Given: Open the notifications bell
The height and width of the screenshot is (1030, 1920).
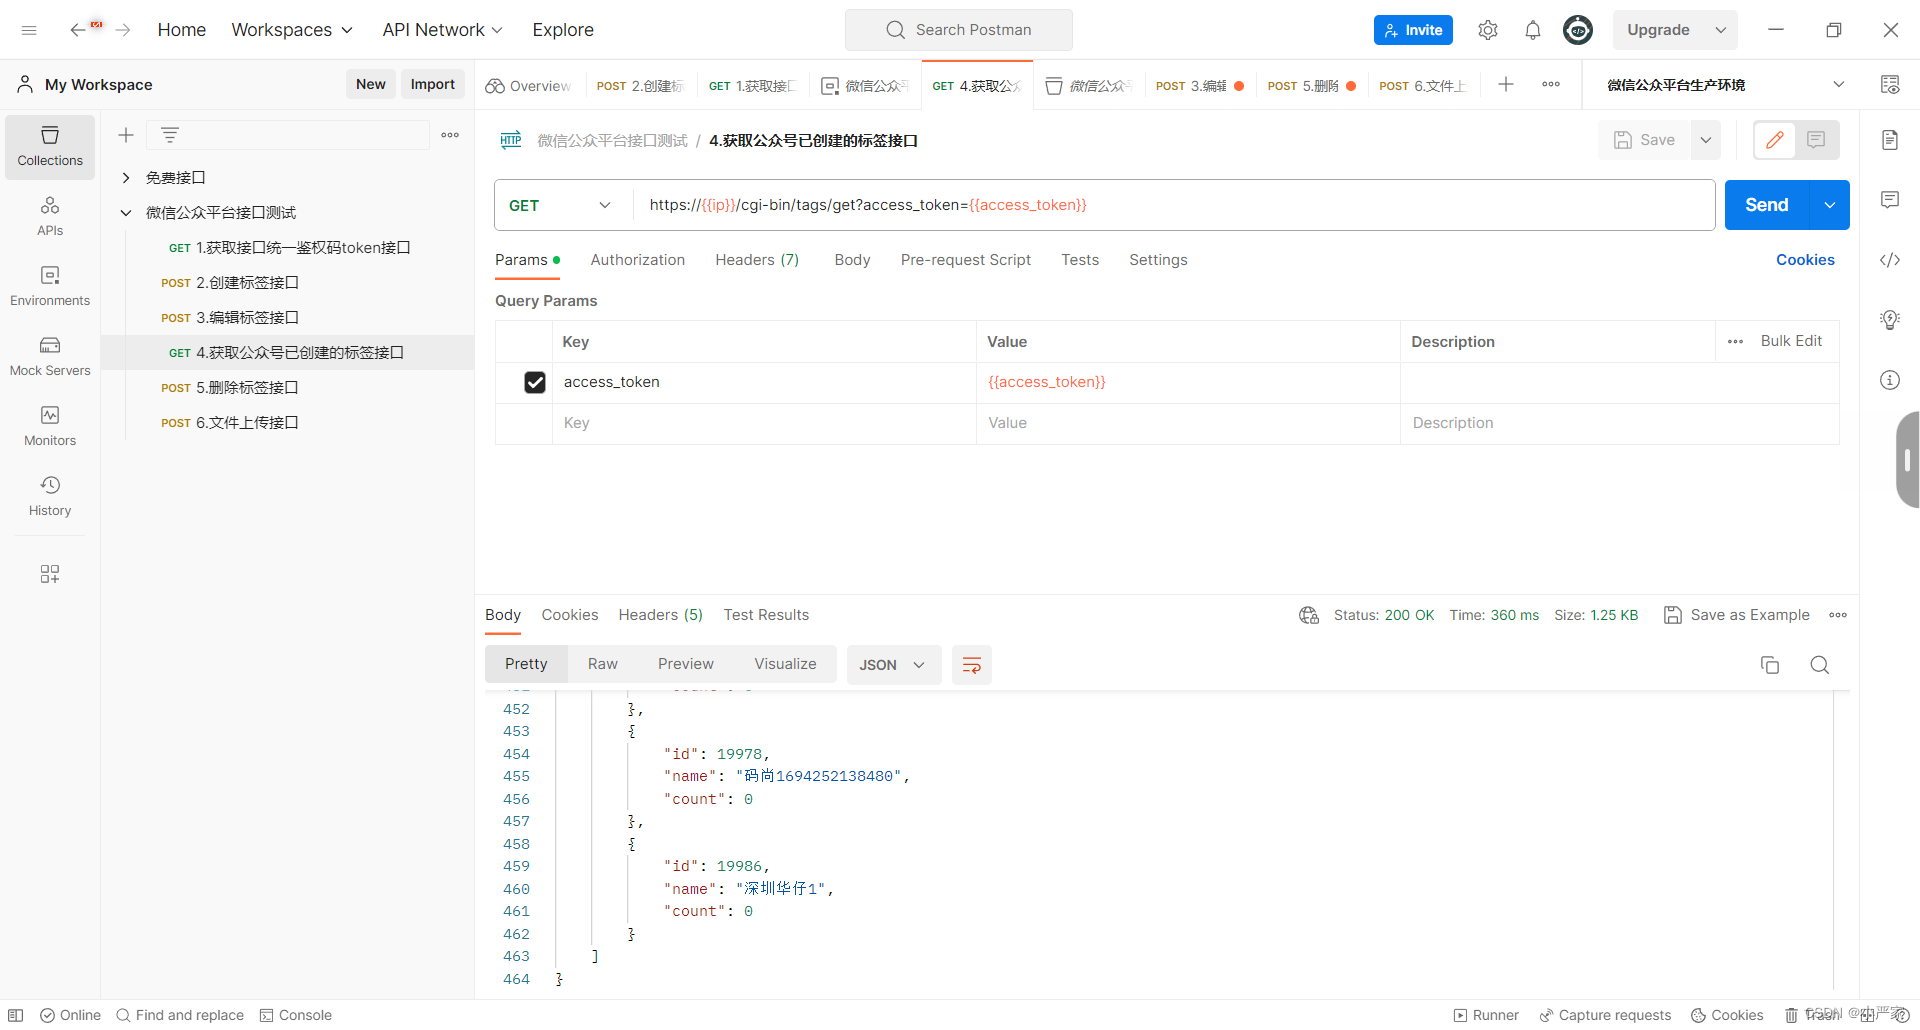Looking at the screenshot, I should (x=1533, y=30).
